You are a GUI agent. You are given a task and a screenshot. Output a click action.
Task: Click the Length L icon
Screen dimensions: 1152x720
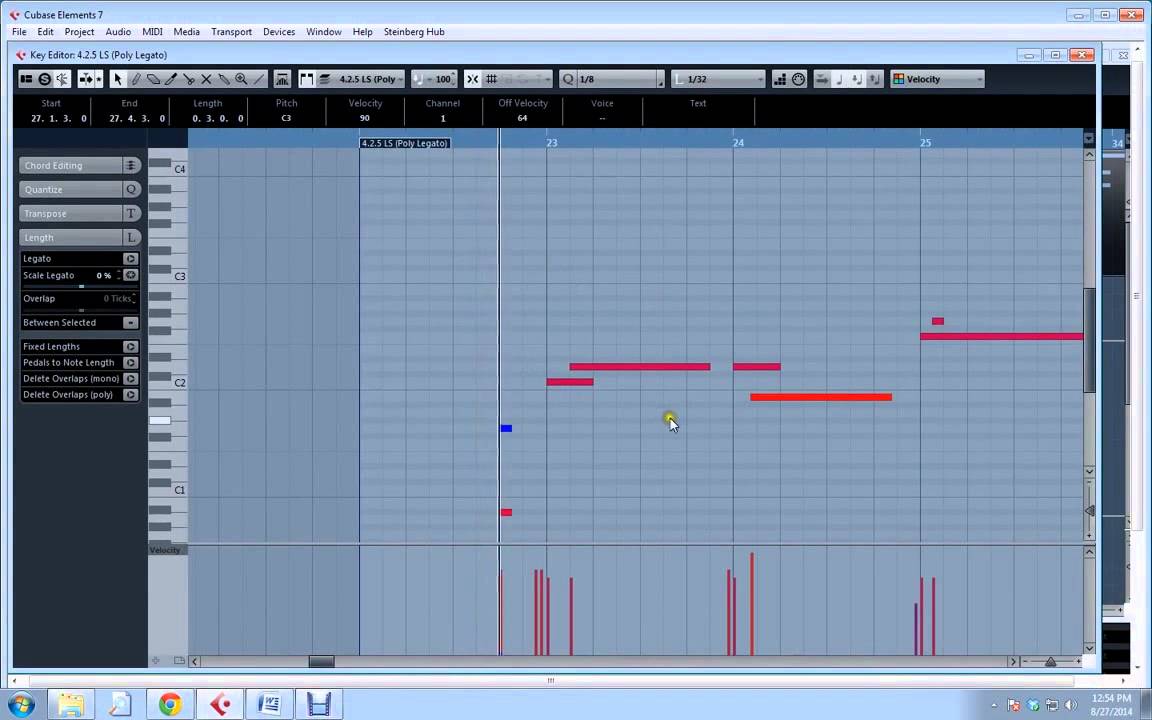[x=131, y=237]
